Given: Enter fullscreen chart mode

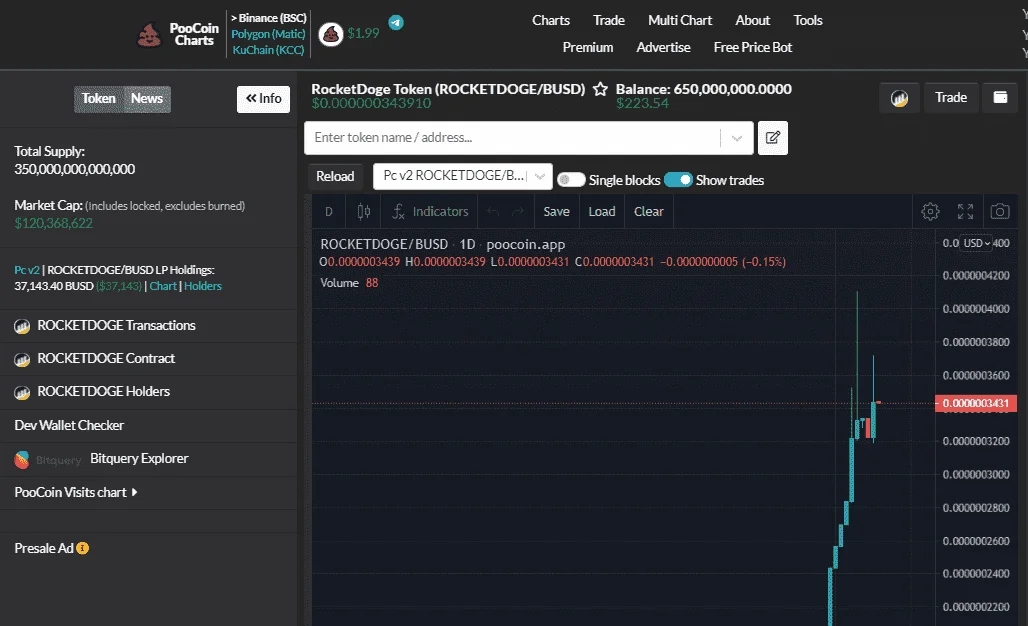Looking at the screenshot, I should [x=965, y=212].
